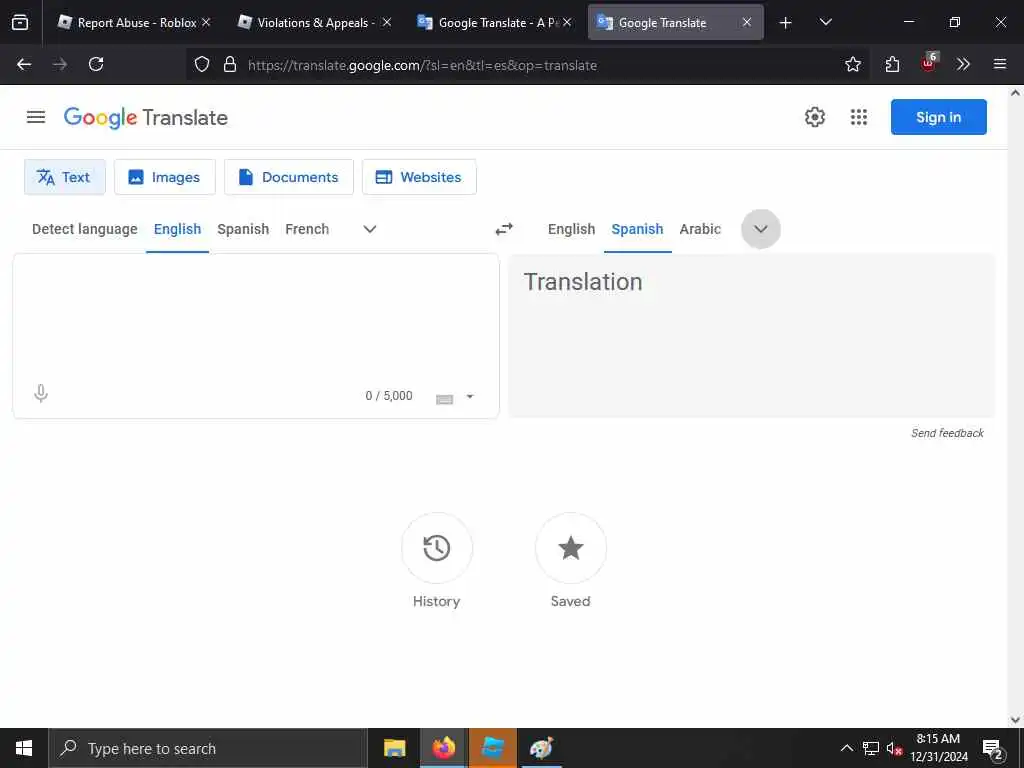Open the input tools dropdown arrow
Image resolution: width=1024 pixels, height=768 pixels.
point(470,396)
